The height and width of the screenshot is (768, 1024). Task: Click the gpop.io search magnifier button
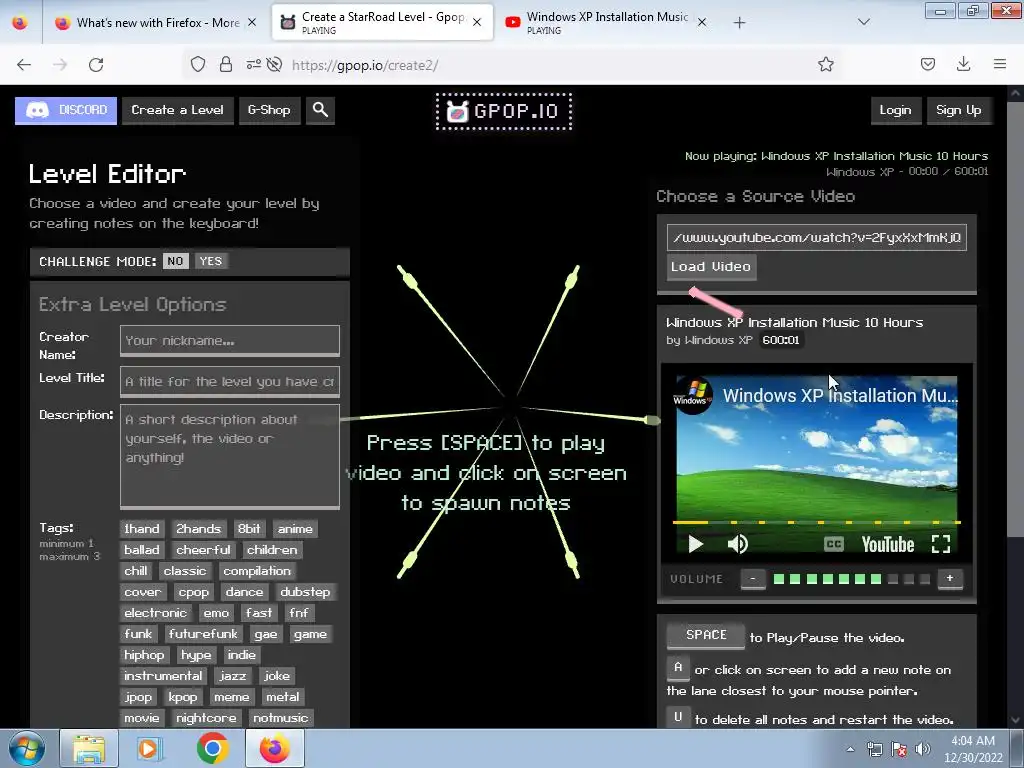pyautogui.click(x=320, y=110)
